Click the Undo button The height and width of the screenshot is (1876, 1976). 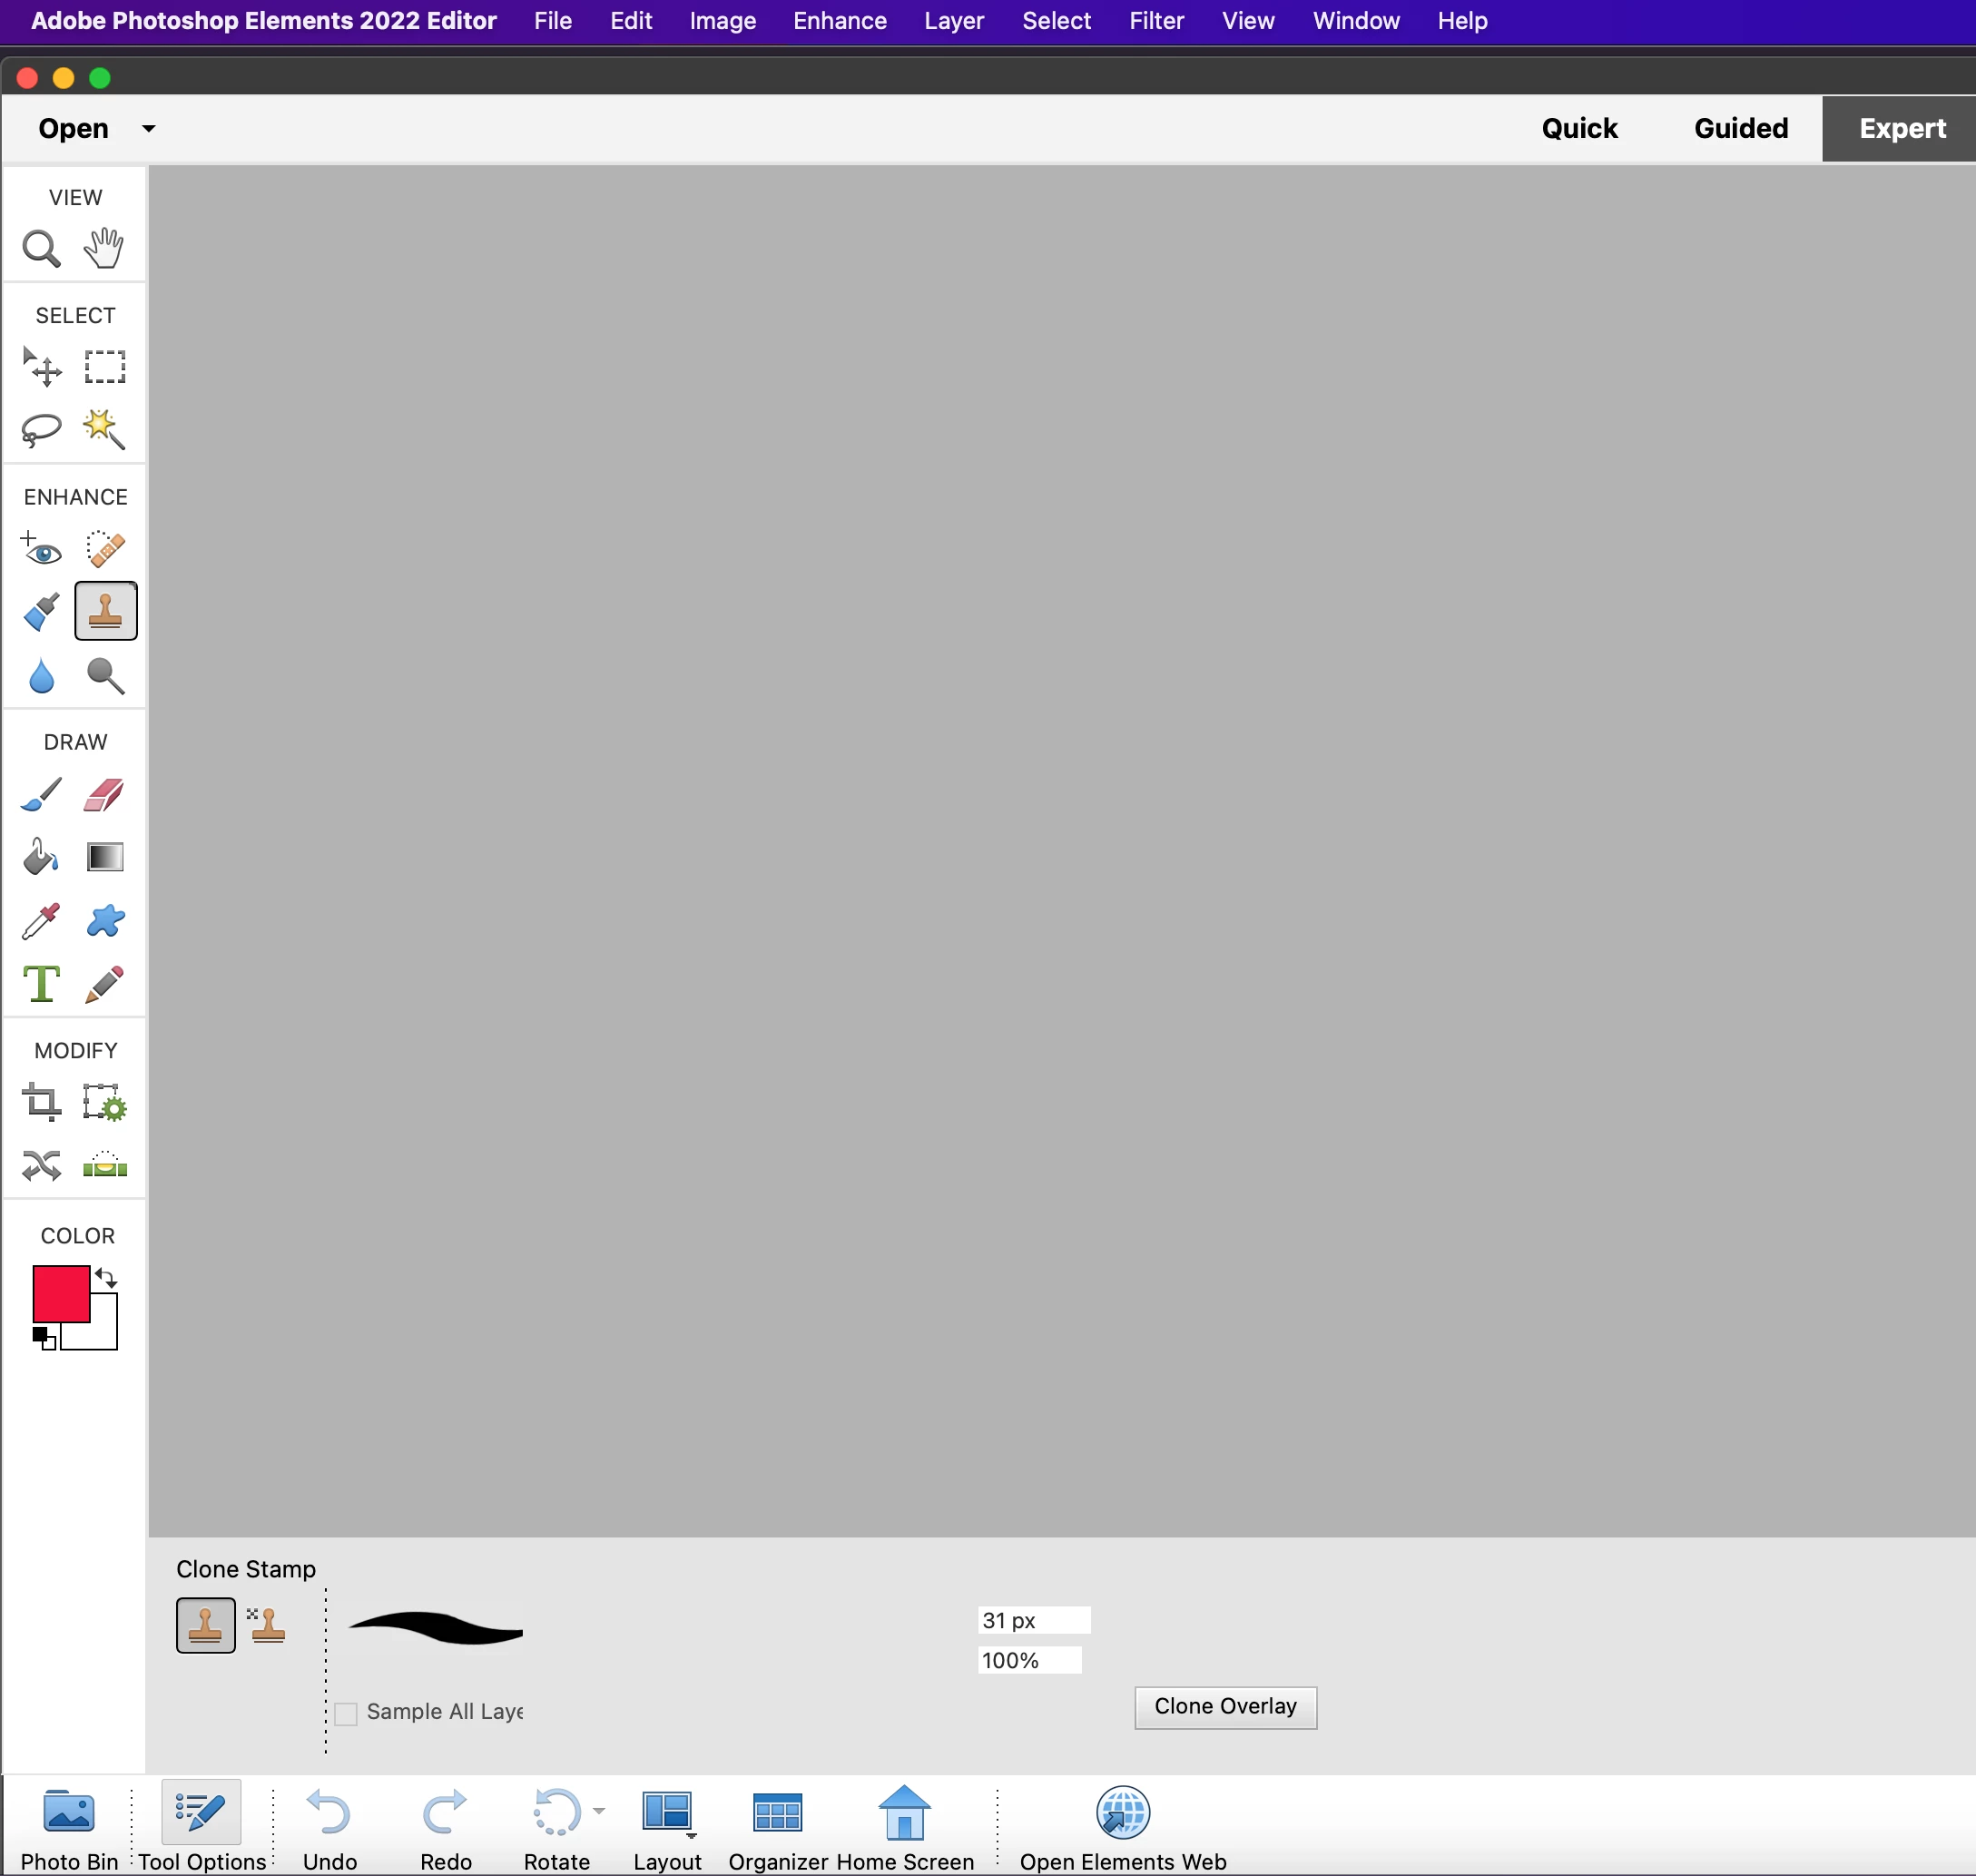coord(329,1825)
